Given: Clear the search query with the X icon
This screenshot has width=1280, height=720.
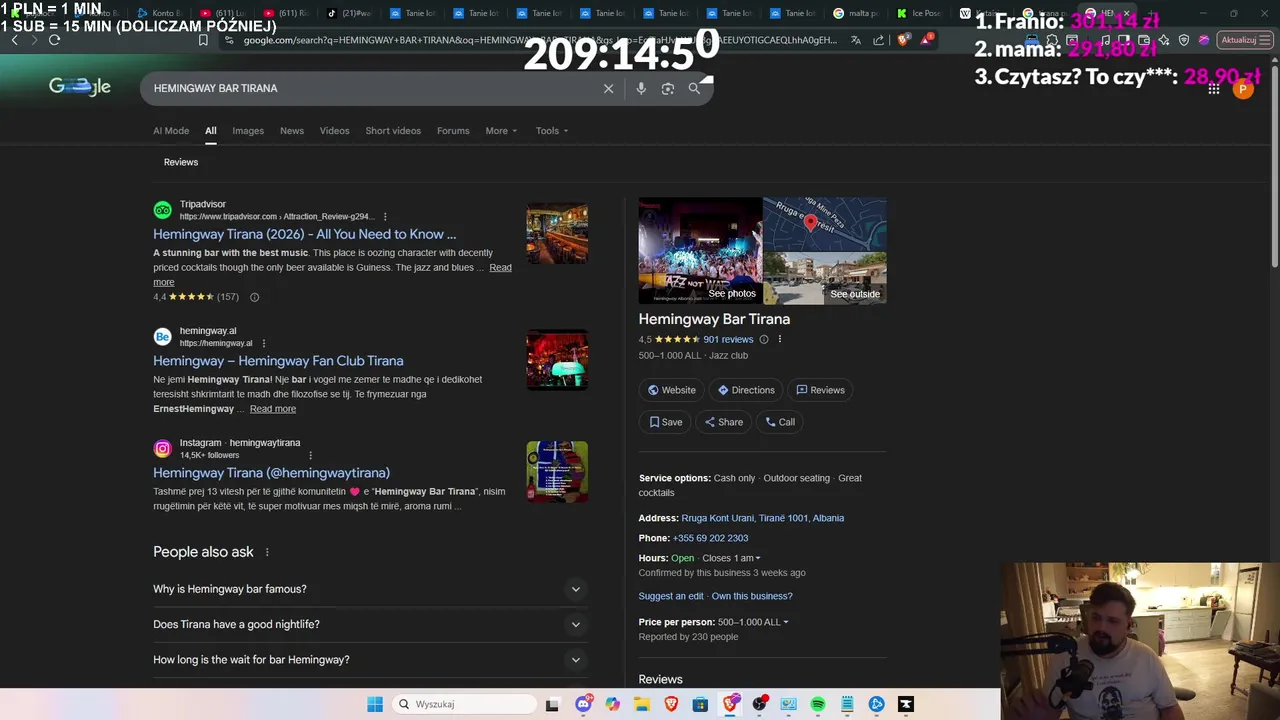Looking at the screenshot, I should 608,88.
